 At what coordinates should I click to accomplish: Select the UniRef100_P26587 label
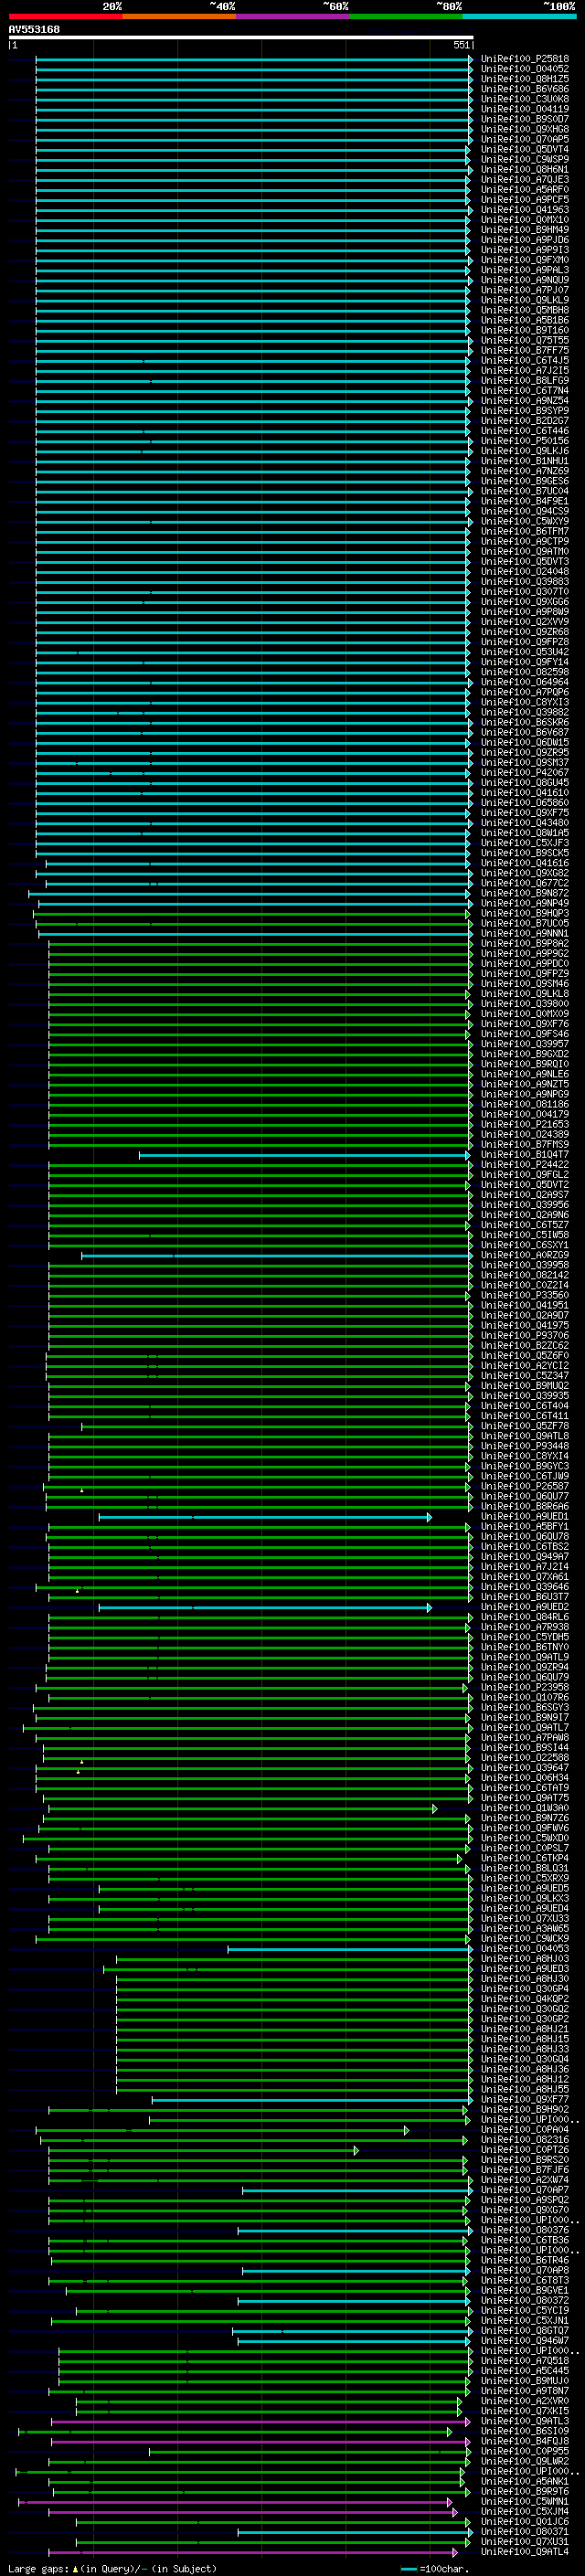524,1486
